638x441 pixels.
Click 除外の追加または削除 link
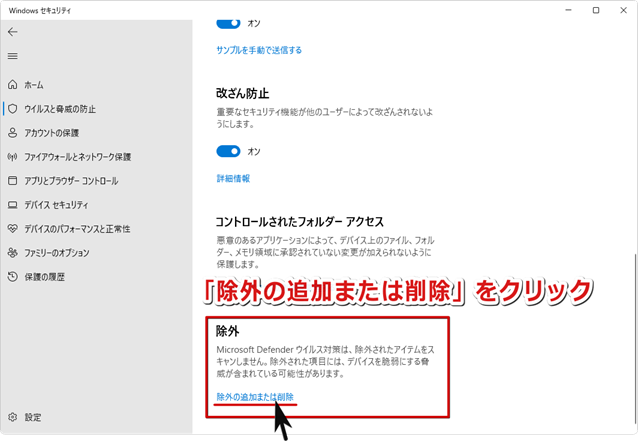255,397
